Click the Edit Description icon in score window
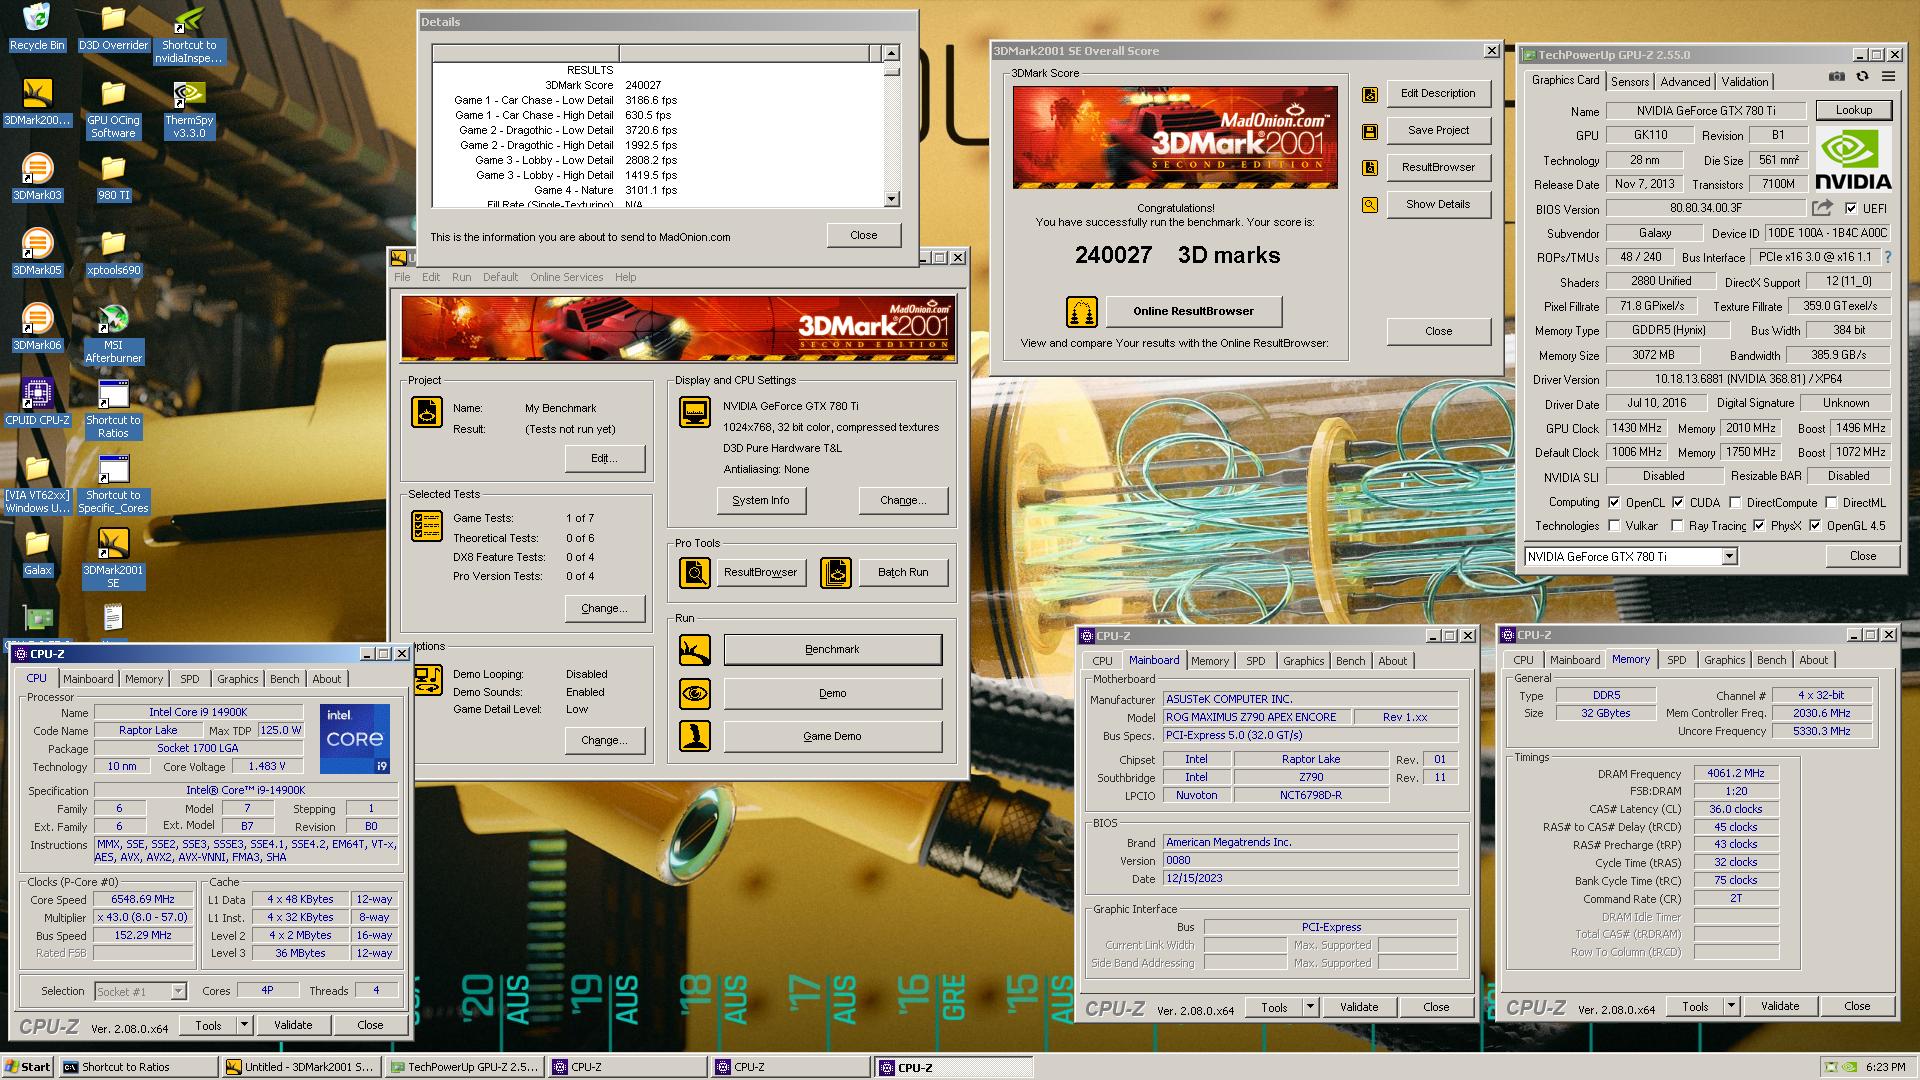 pos(1370,94)
